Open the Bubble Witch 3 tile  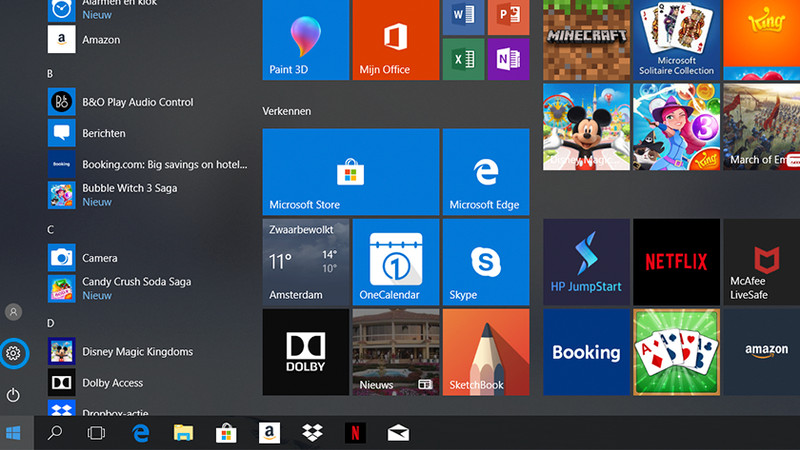click(x=677, y=127)
